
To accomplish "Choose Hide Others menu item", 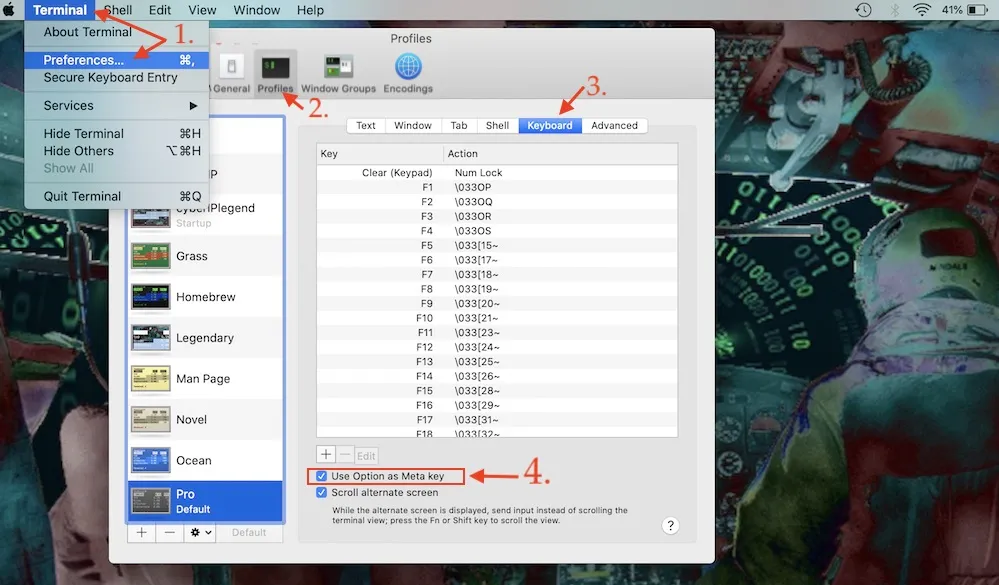I will (x=117, y=151).
